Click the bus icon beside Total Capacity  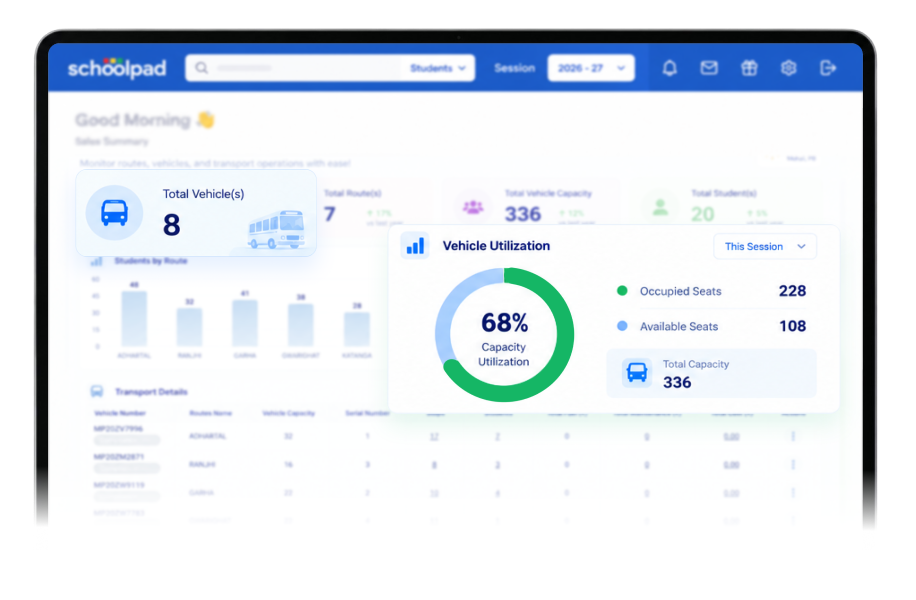[636, 372]
